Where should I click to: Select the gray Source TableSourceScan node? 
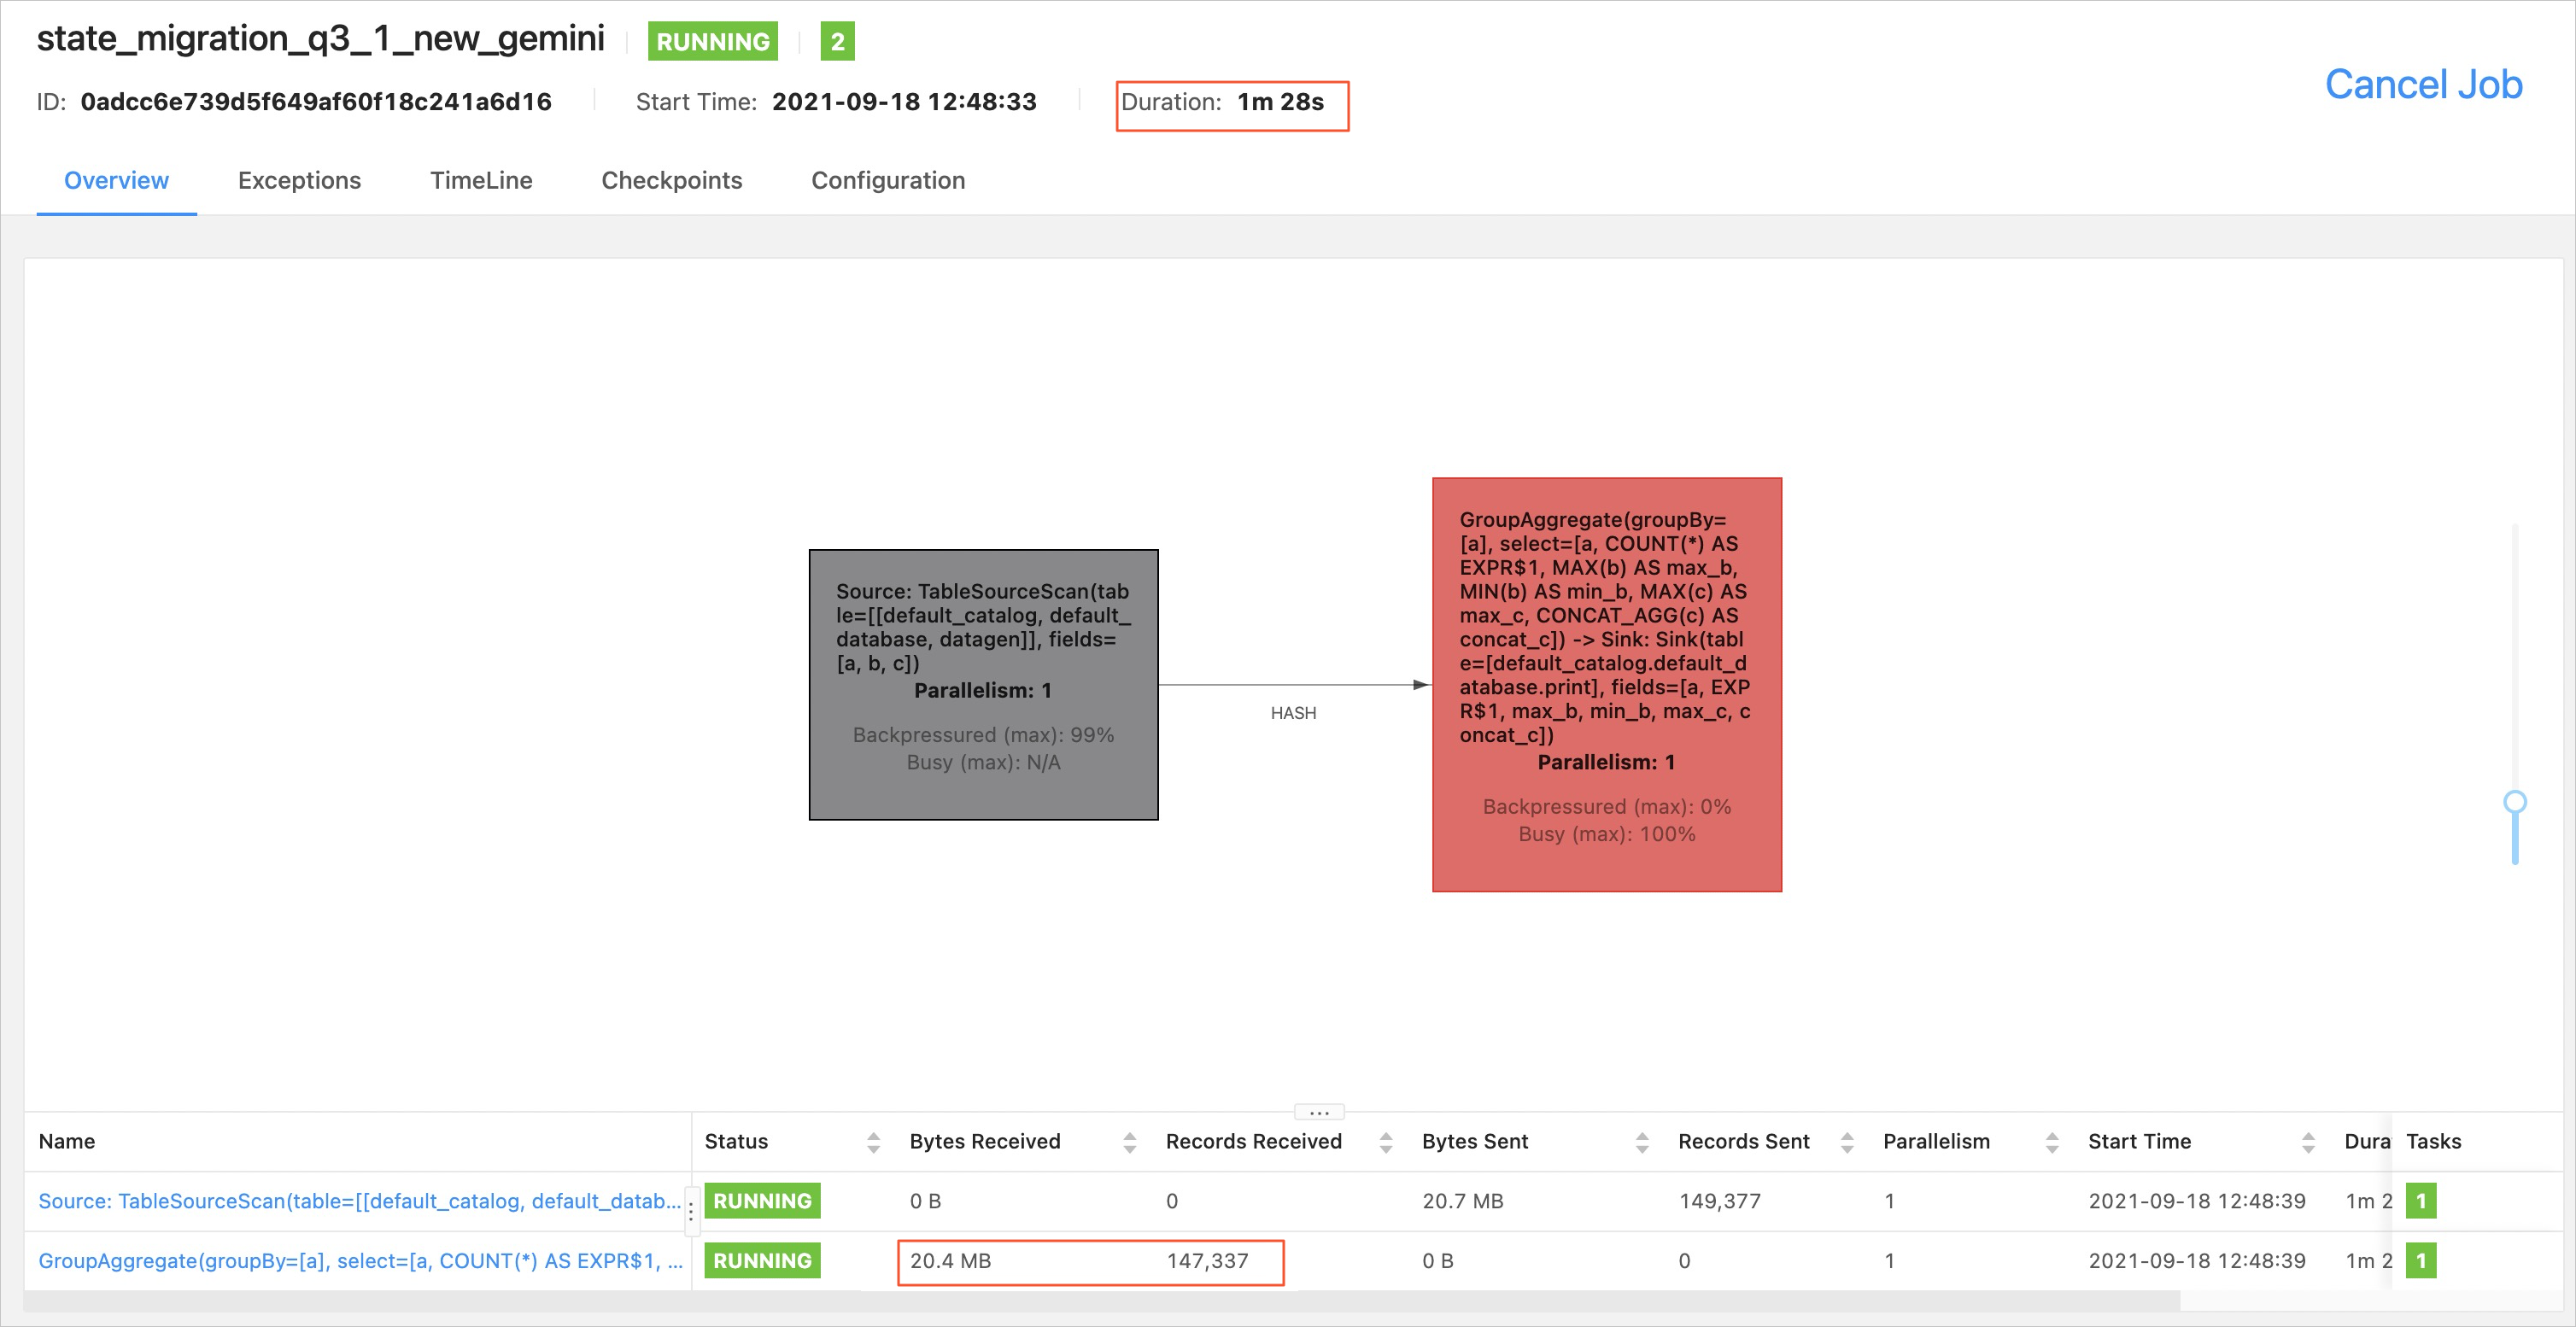[x=983, y=684]
